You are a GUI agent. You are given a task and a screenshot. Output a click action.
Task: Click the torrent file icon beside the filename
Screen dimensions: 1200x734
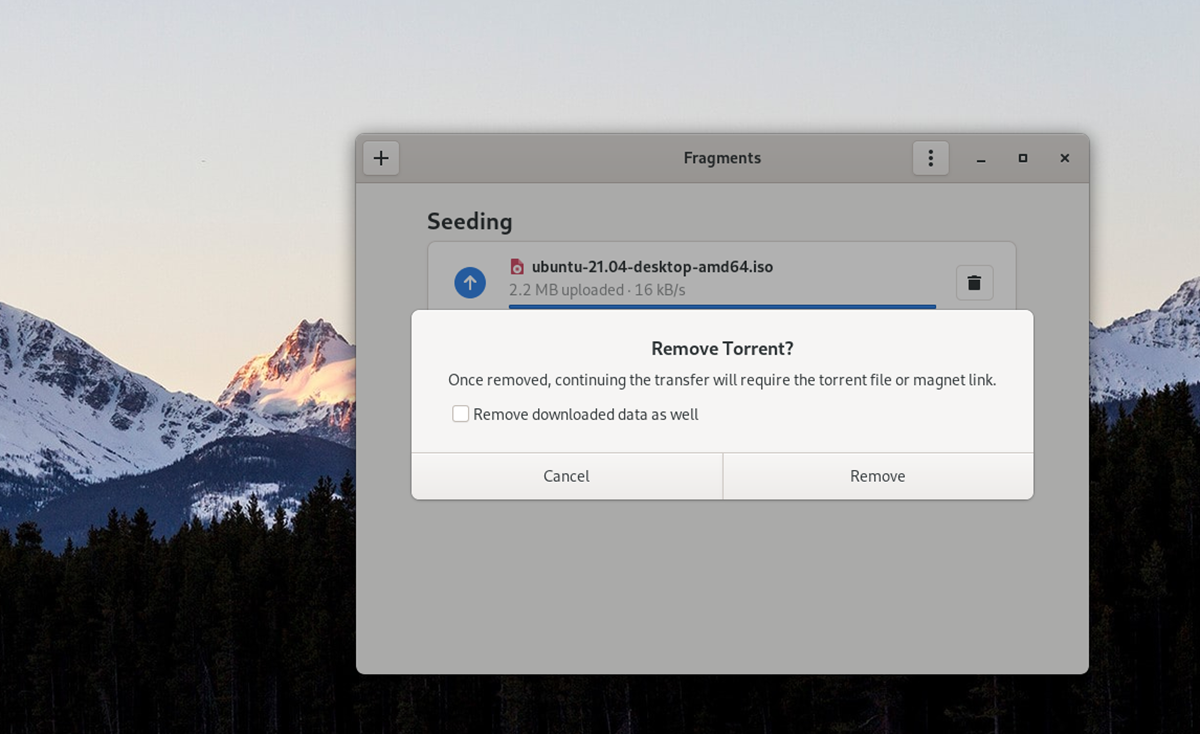pyautogui.click(x=518, y=267)
